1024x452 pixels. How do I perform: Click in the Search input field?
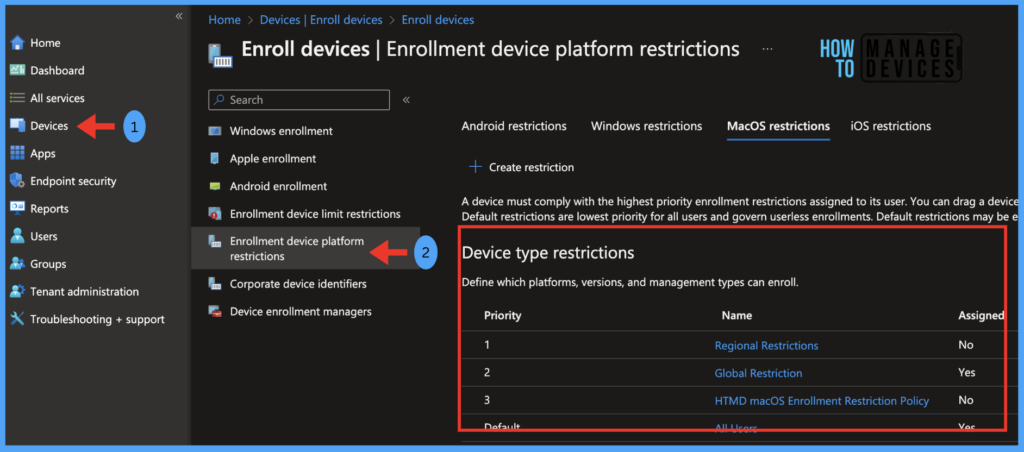pos(298,100)
